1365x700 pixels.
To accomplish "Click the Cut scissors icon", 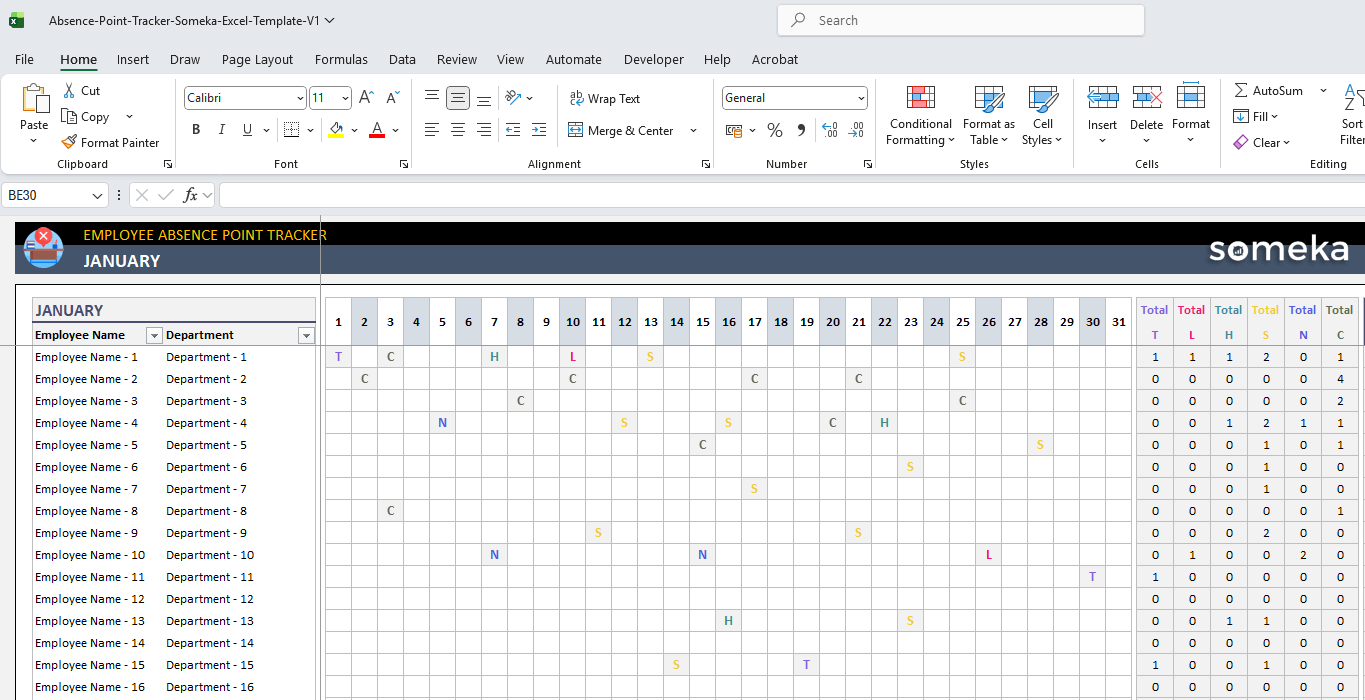I will pos(69,91).
